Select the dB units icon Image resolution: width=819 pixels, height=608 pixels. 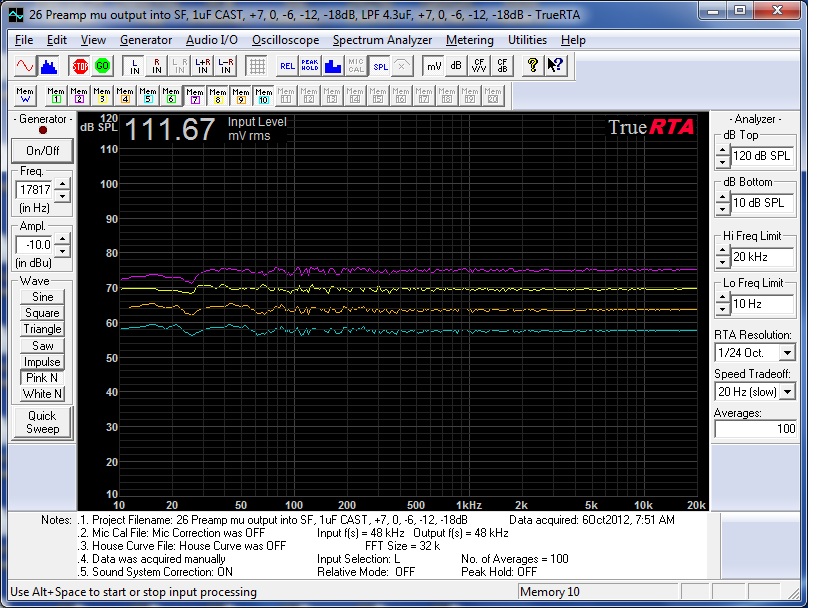click(x=456, y=66)
